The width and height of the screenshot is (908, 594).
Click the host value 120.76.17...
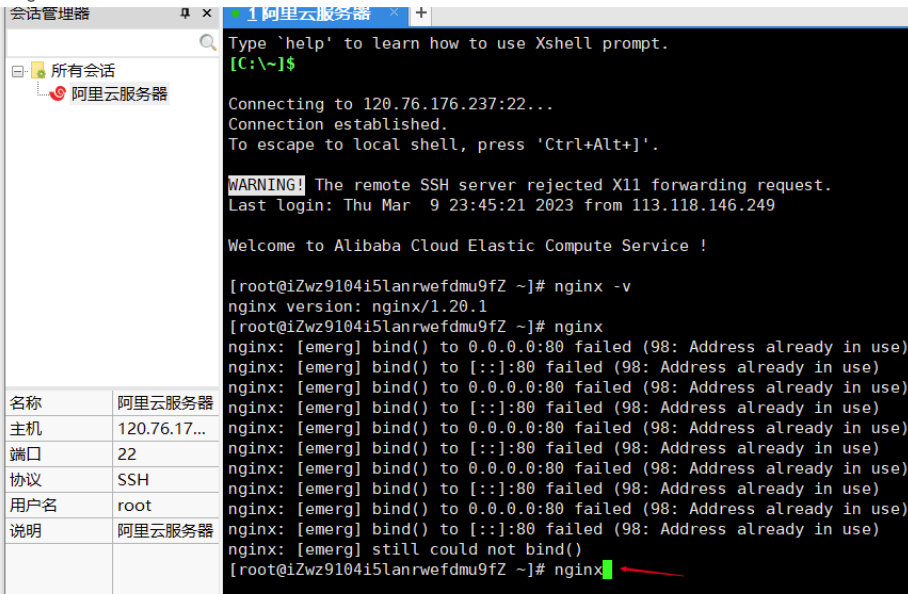tap(161, 428)
